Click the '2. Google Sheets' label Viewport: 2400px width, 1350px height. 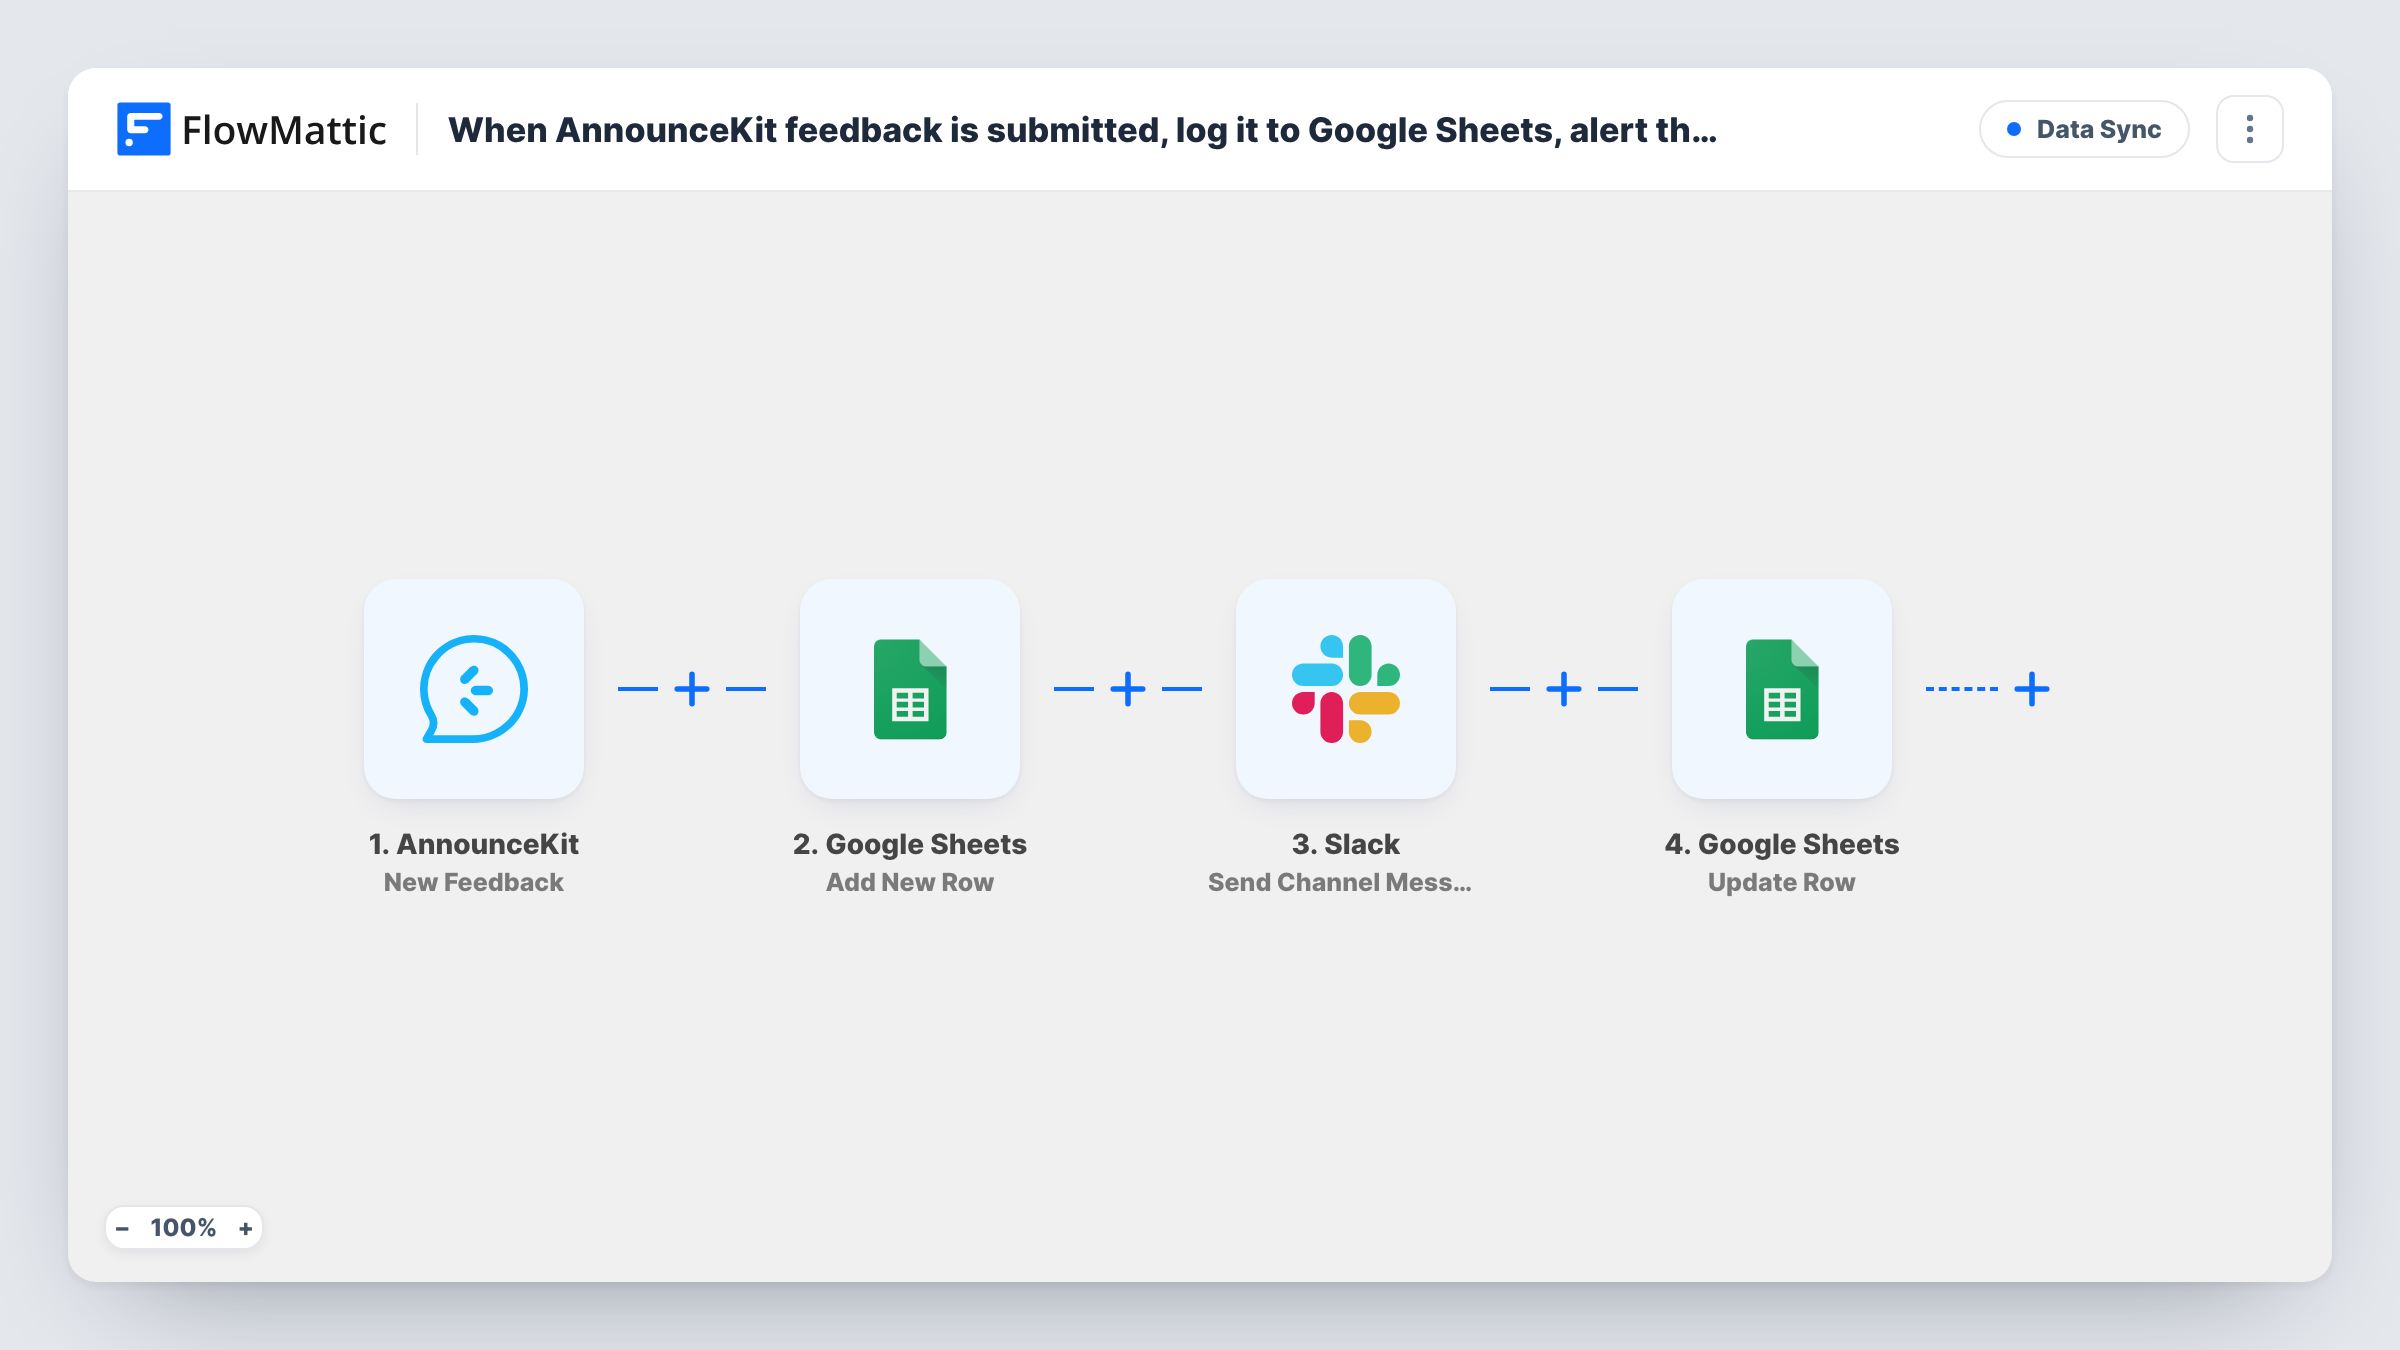click(910, 844)
